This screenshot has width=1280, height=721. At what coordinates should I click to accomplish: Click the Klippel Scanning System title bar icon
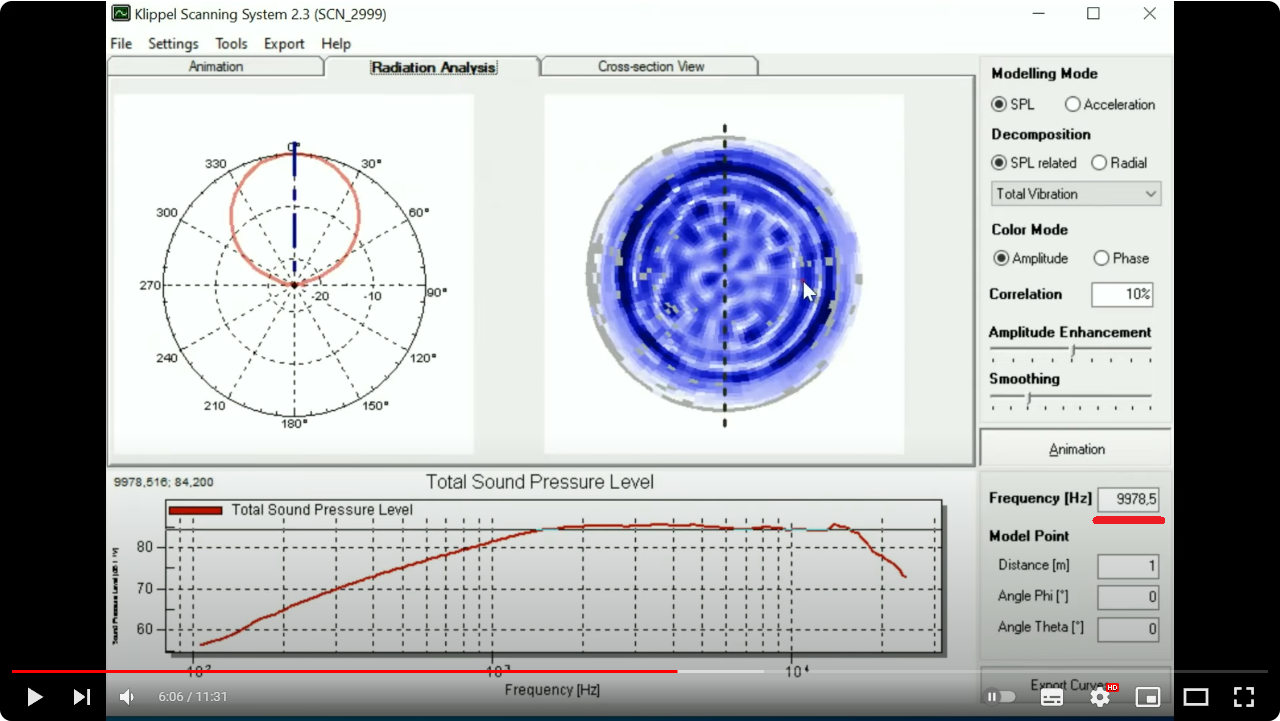[121, 14]
